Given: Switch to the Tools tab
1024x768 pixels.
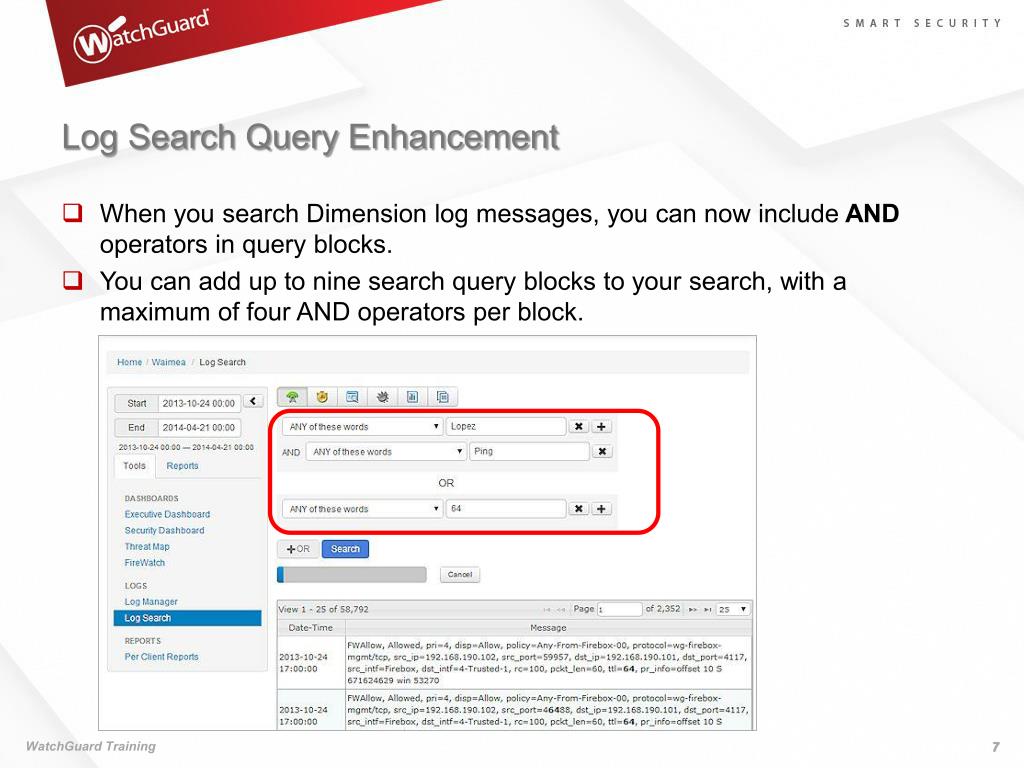Looking at the screenshot, I should [x=135, y=466].
